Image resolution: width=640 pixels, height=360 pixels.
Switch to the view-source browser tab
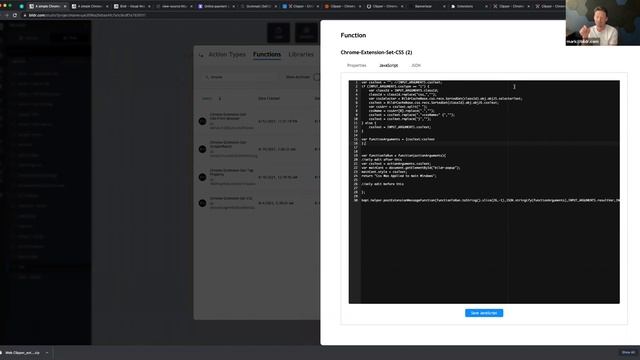(x=174, y=6)
